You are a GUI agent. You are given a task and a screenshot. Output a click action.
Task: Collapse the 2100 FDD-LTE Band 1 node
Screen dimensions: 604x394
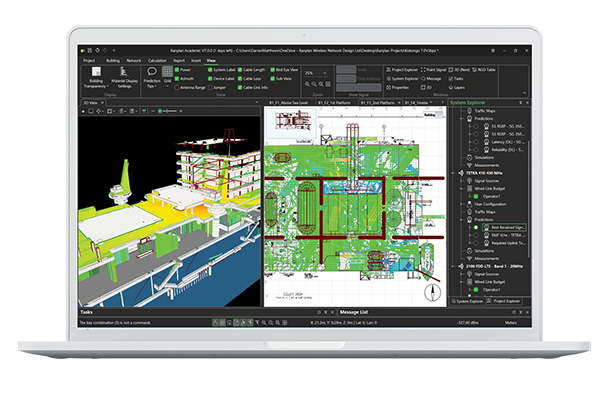pos(453,266)
